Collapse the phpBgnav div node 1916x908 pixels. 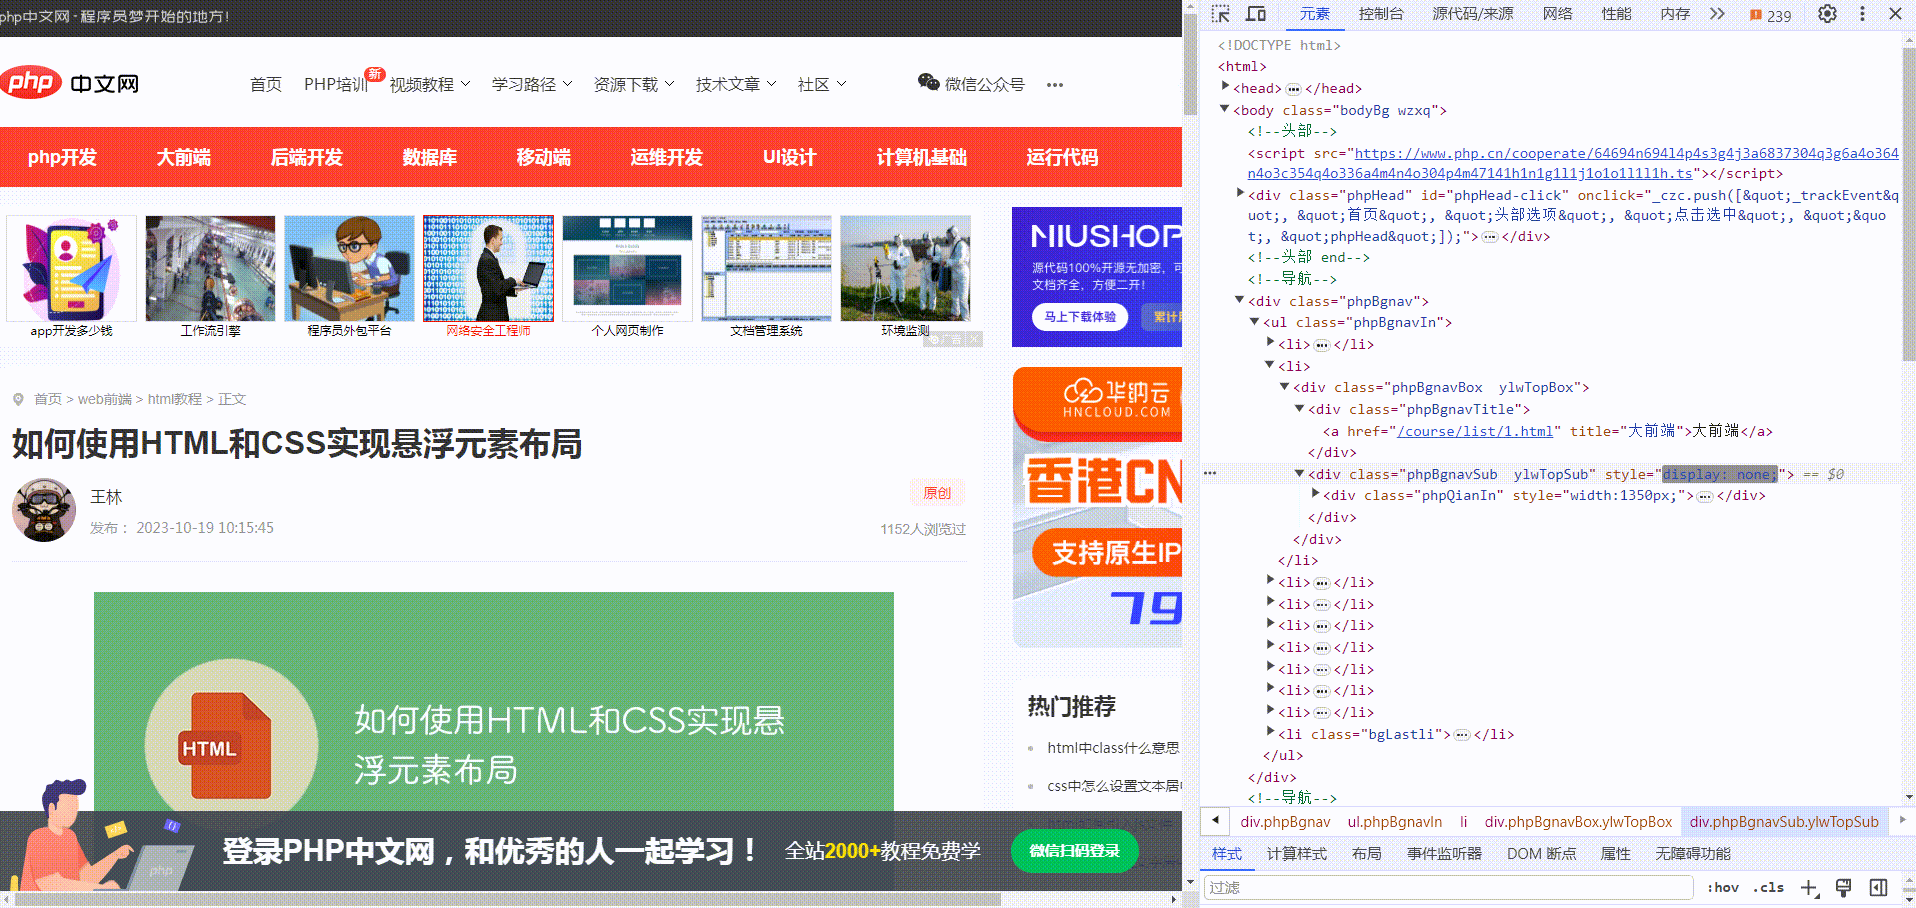(x=1240, y=300)
